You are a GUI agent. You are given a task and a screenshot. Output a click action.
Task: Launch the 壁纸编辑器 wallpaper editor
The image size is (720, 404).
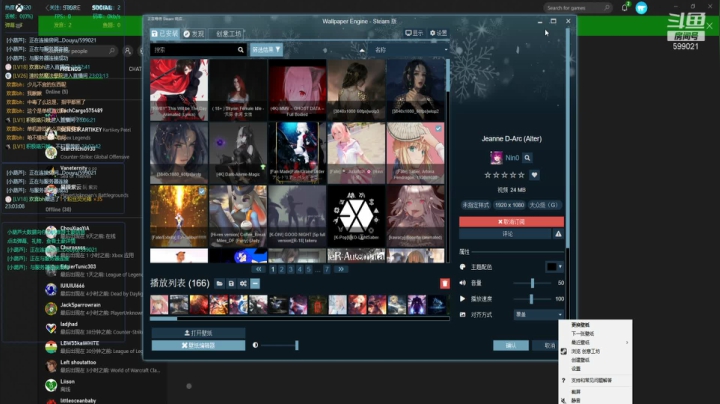[x=198, y=345]
